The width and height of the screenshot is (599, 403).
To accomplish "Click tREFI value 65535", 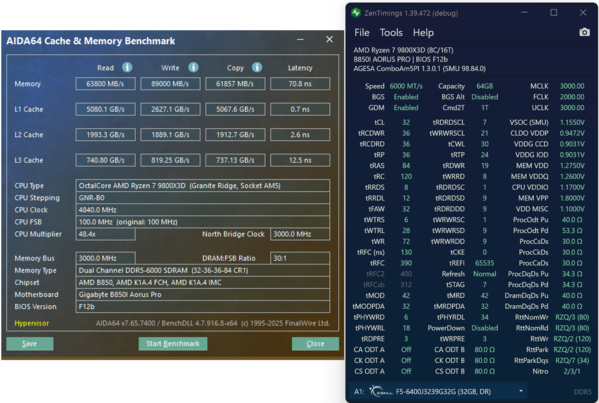I will (x=485, y=263).
